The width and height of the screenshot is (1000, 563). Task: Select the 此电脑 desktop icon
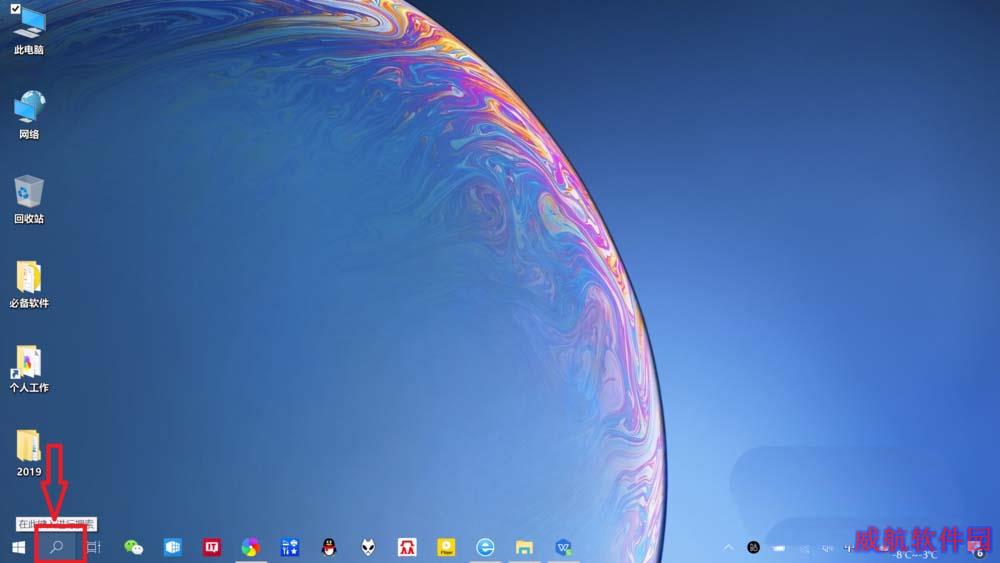[29, 31]
